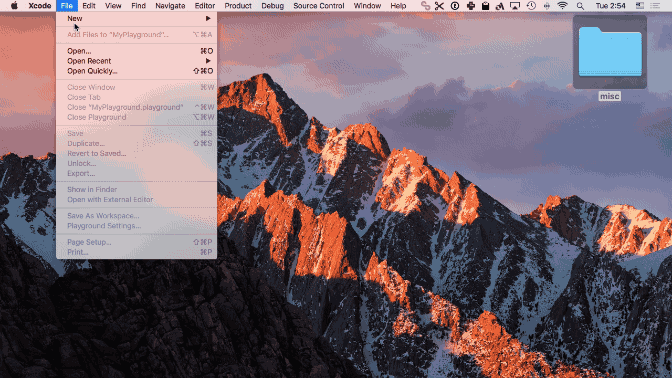The height and width of the screenshot is (378, 672).
Task: Open the Edit menu
Action: (x=89, y=6)
